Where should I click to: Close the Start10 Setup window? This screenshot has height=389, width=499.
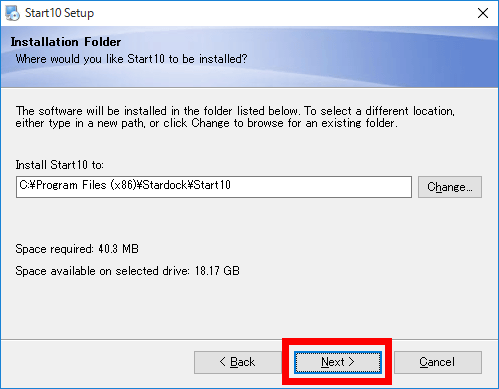[483, 13]
